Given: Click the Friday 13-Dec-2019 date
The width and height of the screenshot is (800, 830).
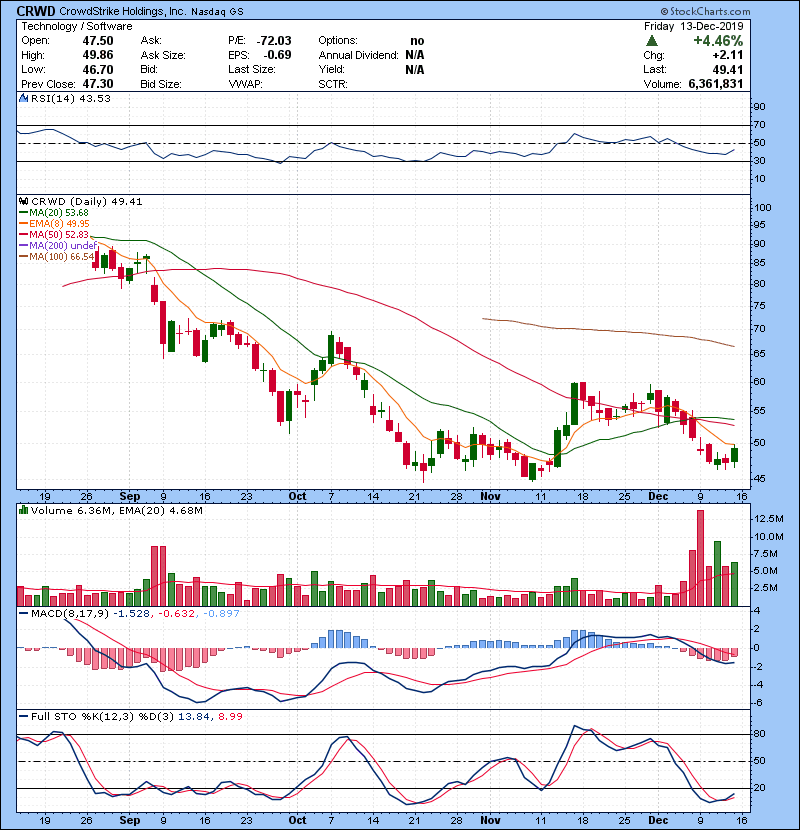Looking at the screenshot, I should 694,26.
